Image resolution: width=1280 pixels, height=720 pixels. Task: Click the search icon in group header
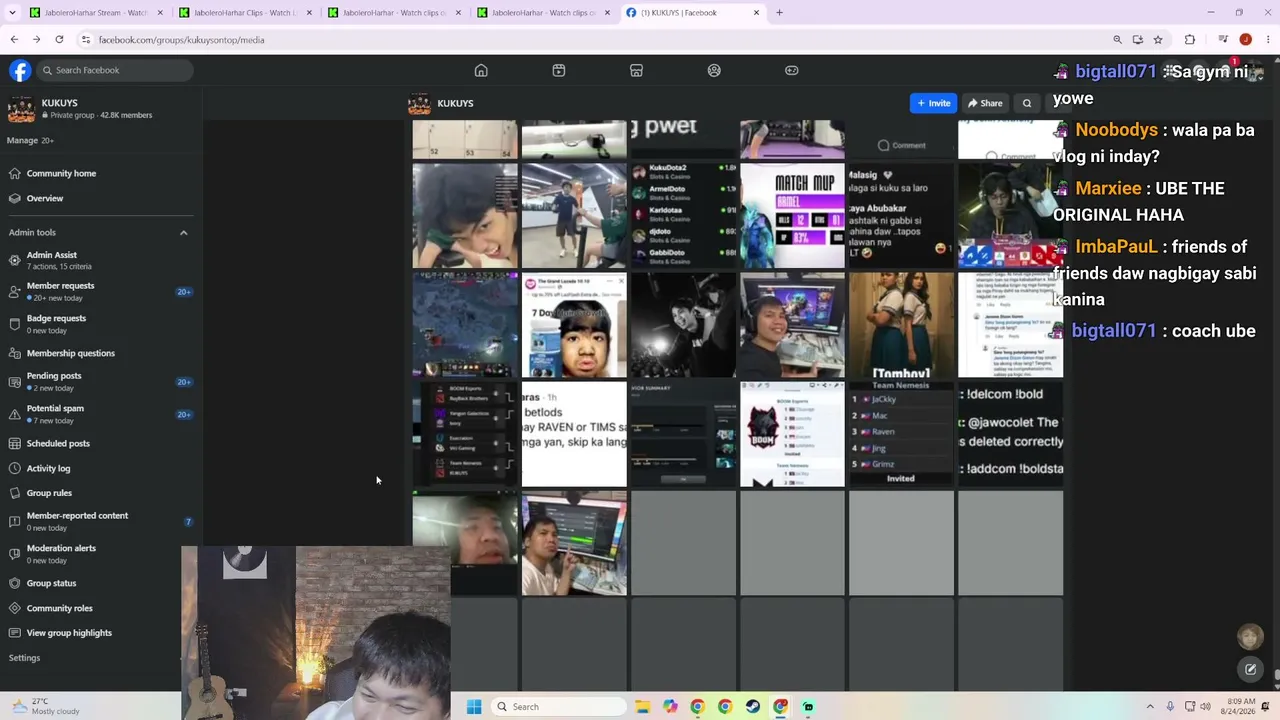click(1027, 103)
